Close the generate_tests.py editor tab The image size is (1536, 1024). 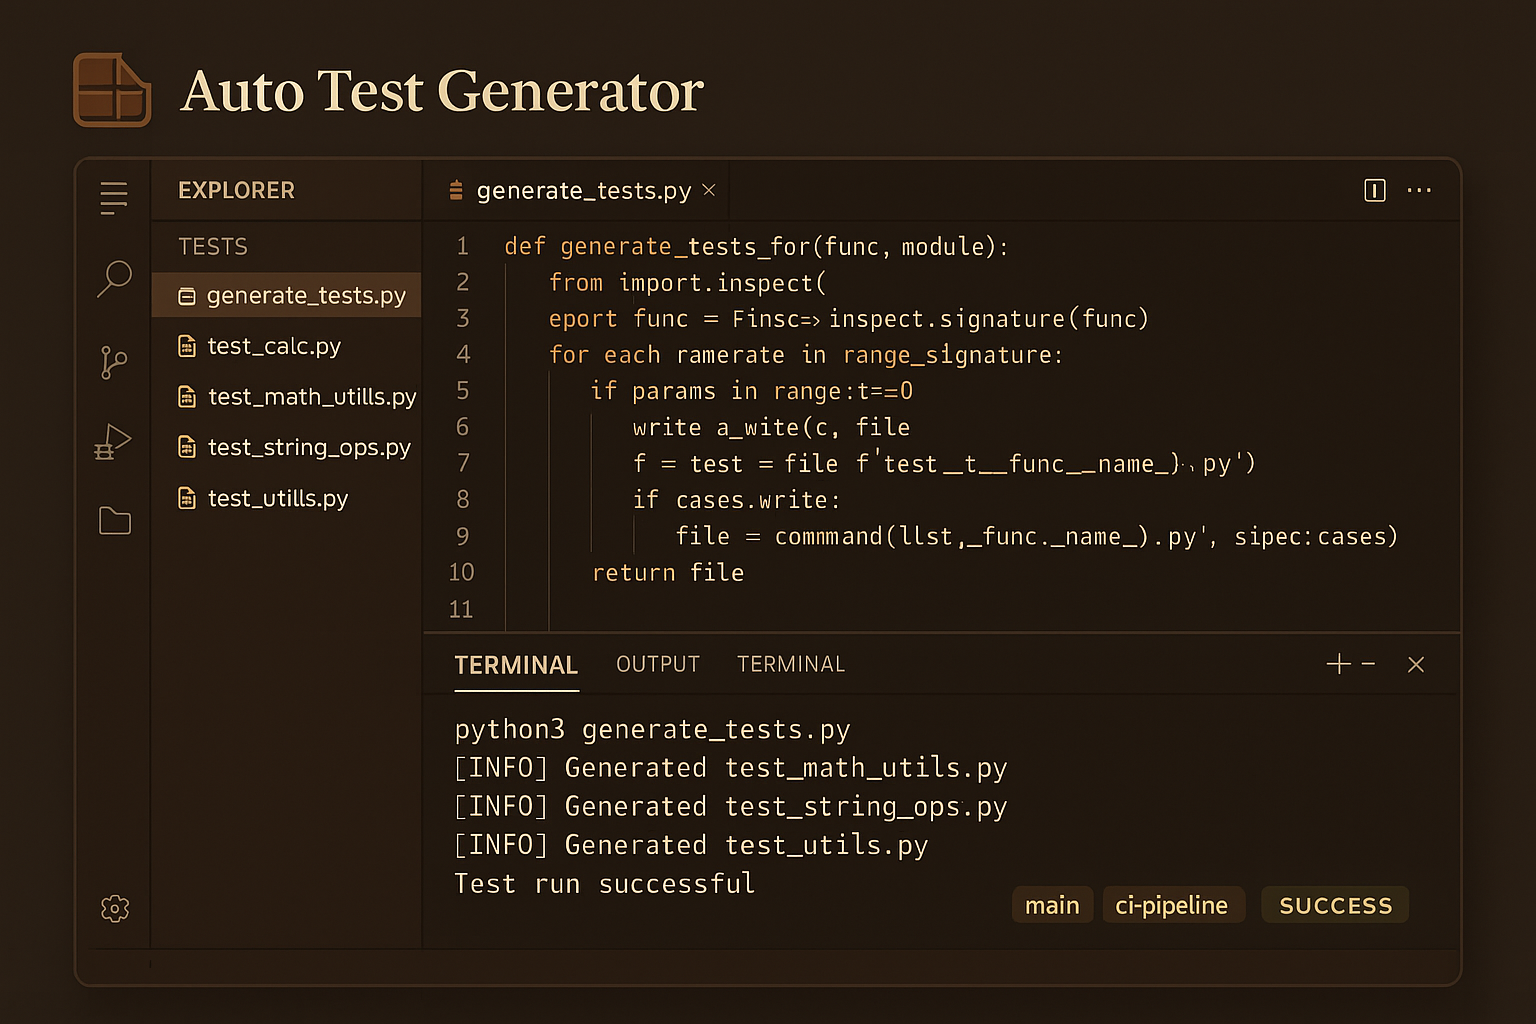click(708, 190)
